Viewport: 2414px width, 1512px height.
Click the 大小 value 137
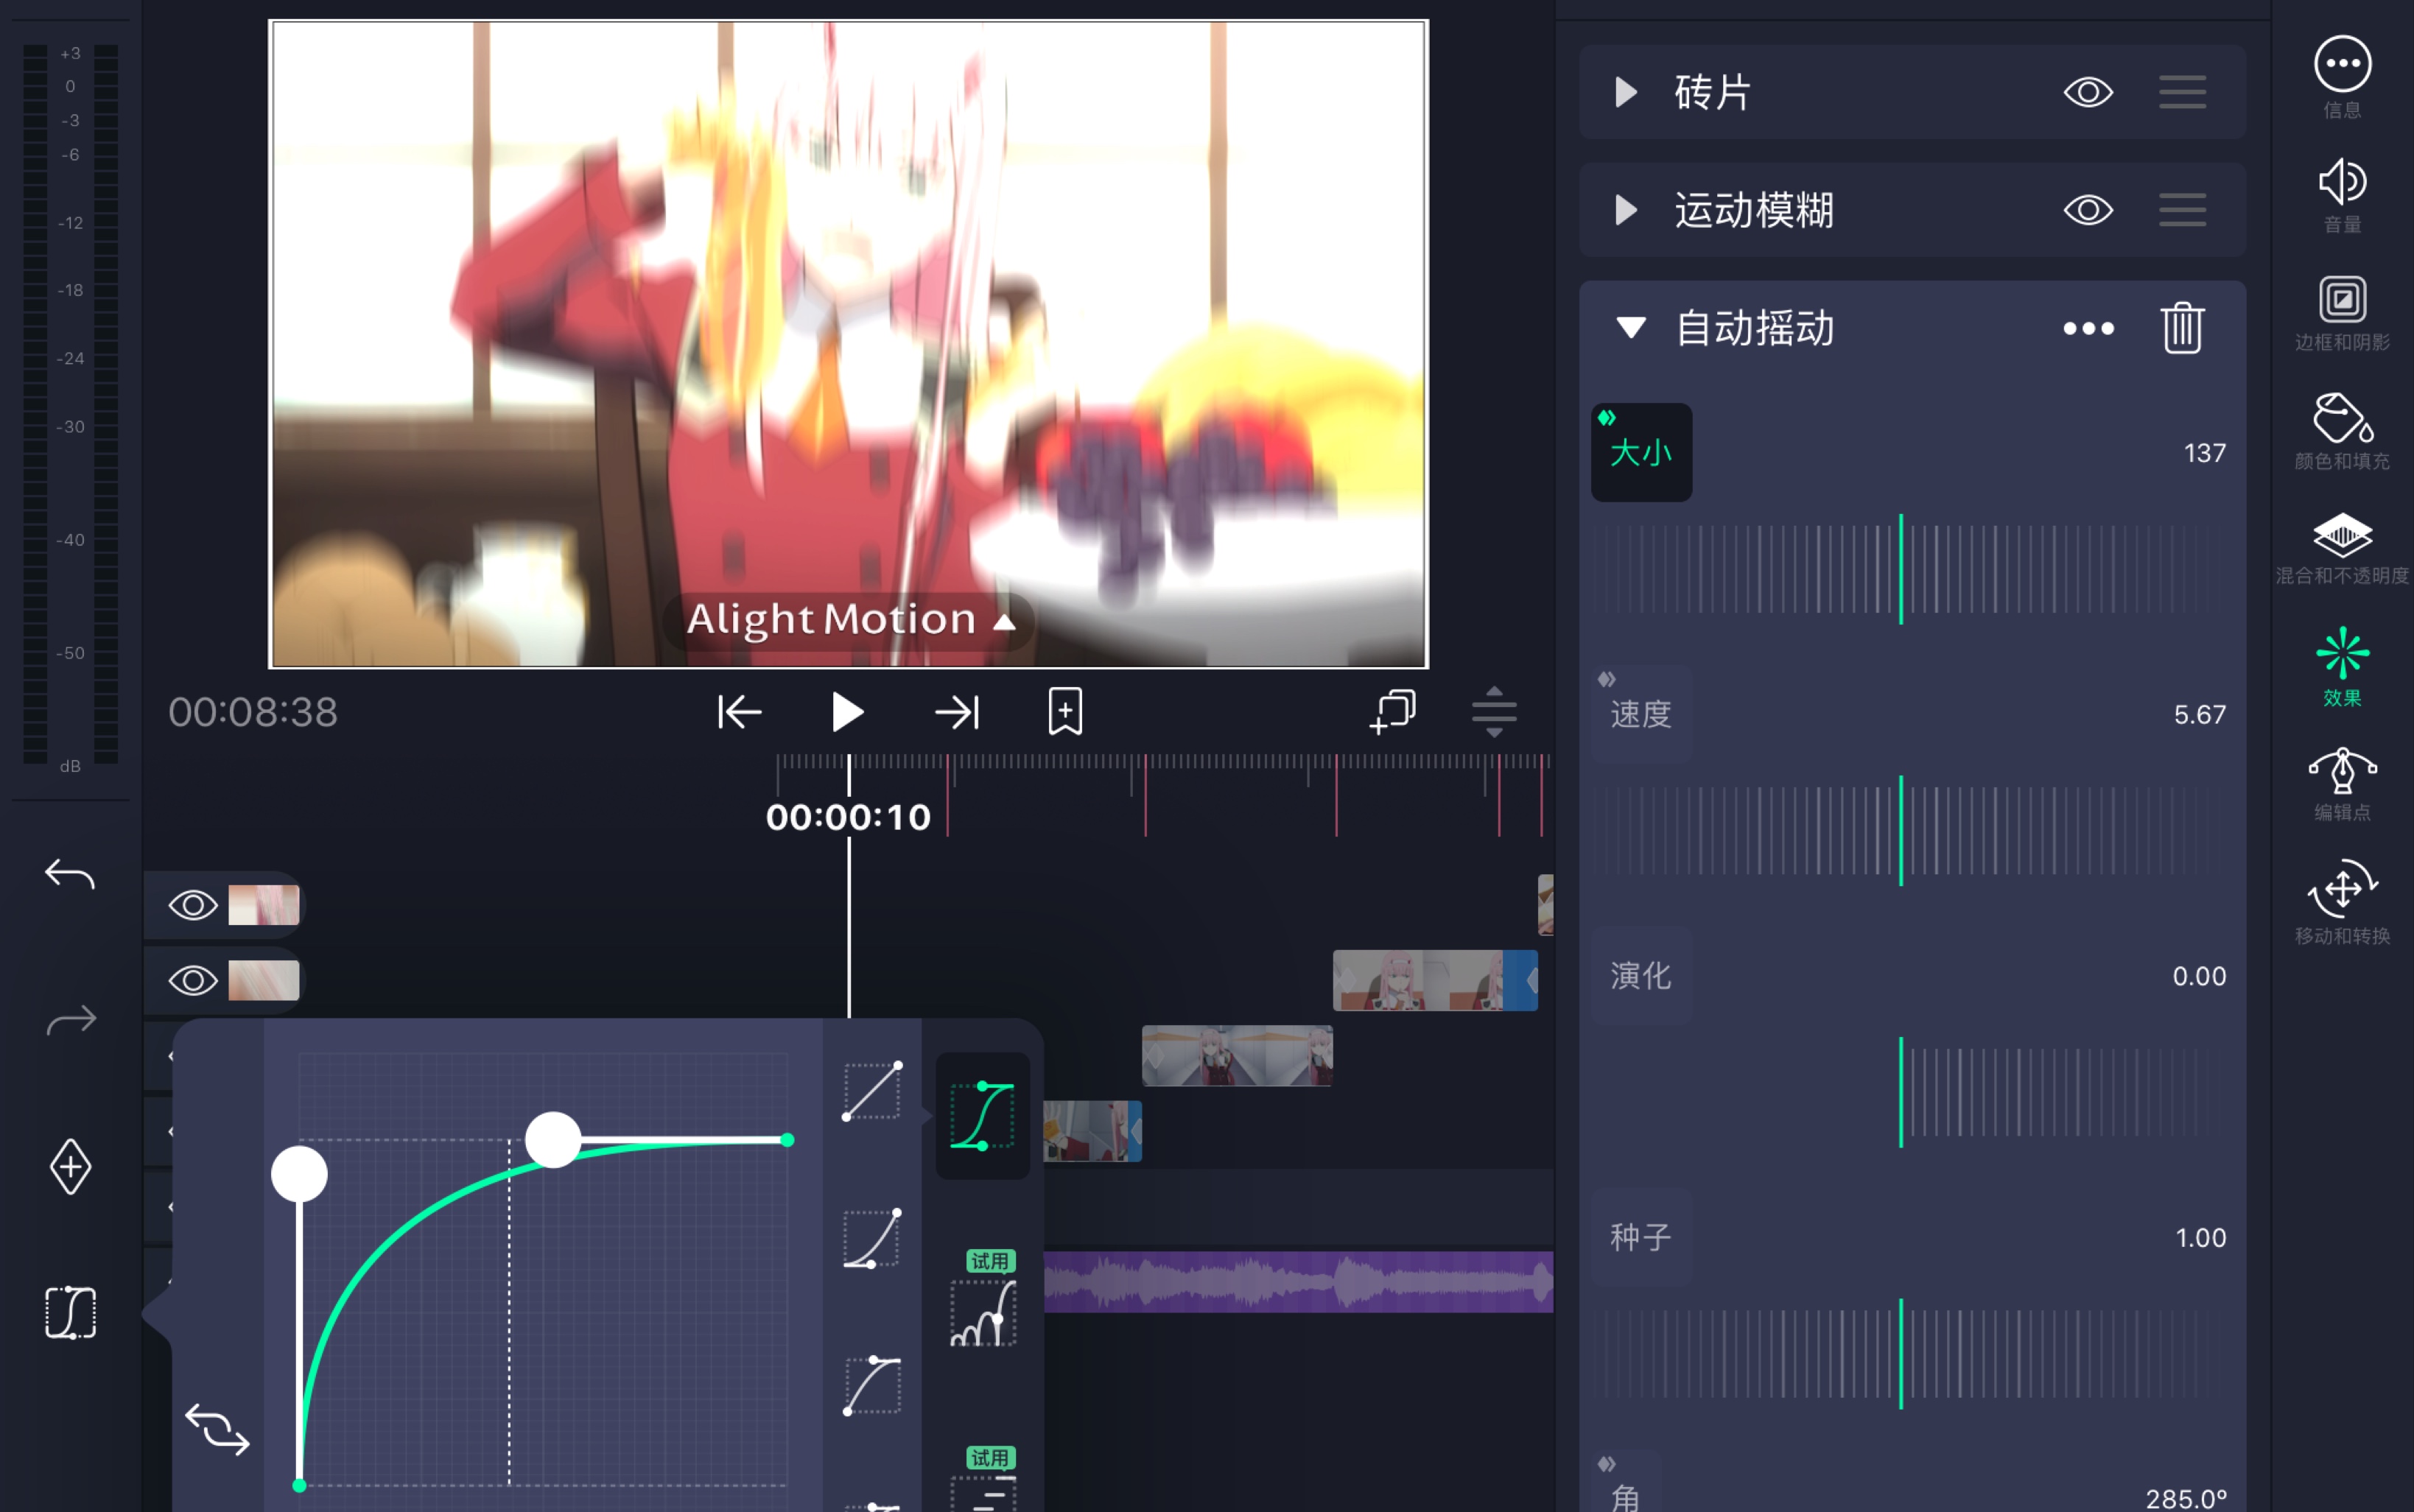pyautogui.click(x=2204, y=453)
